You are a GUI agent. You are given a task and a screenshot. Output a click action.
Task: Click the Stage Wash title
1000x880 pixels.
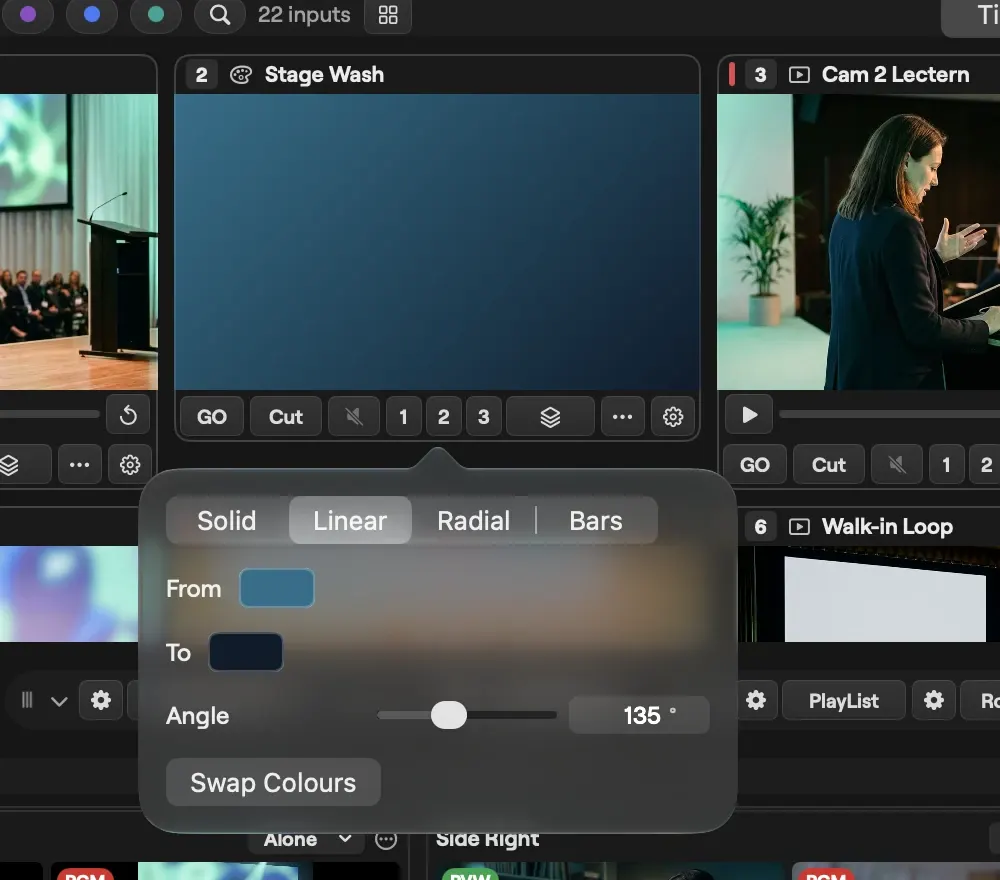point(324,75)
